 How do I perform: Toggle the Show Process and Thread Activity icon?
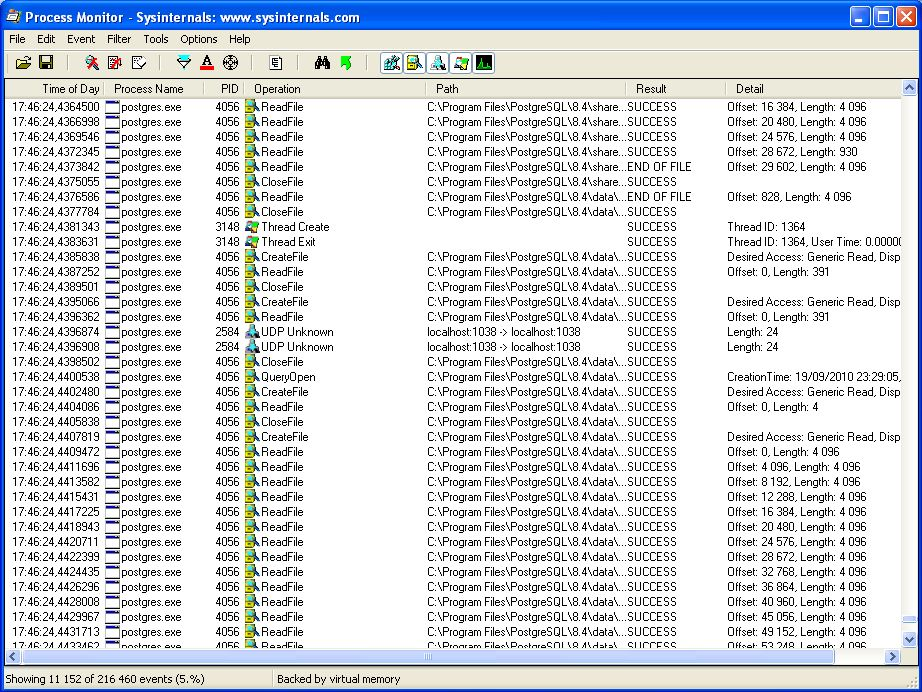tap(461, 63)
